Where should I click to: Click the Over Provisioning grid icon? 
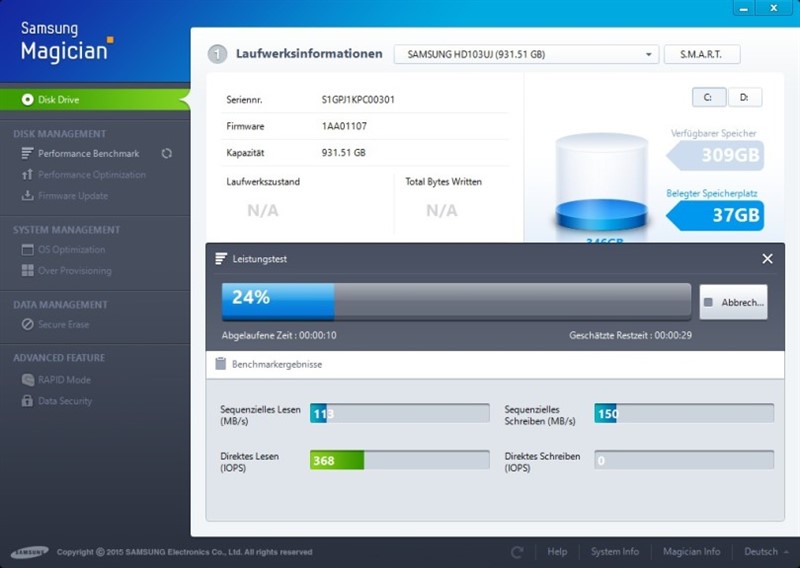click(28, 270)
